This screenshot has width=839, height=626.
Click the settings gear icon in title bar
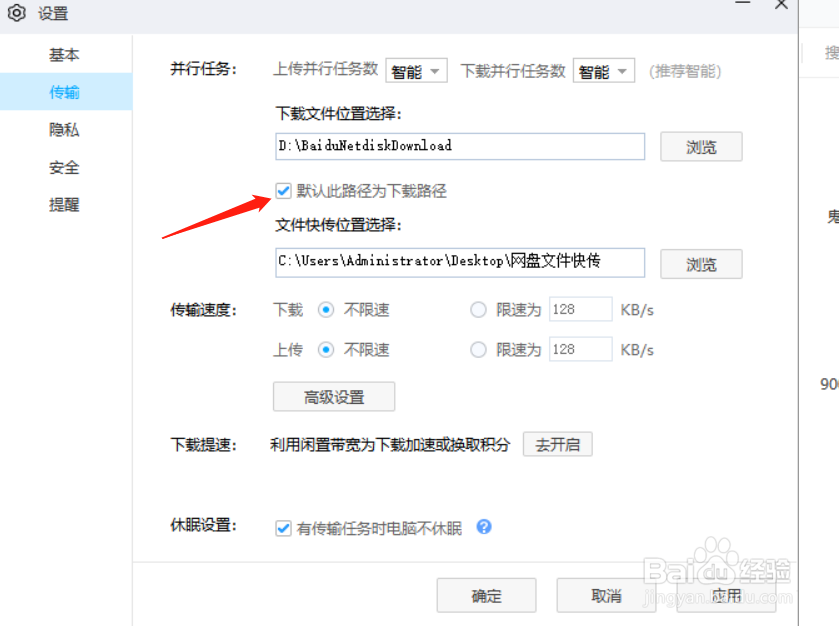(17, 12)
